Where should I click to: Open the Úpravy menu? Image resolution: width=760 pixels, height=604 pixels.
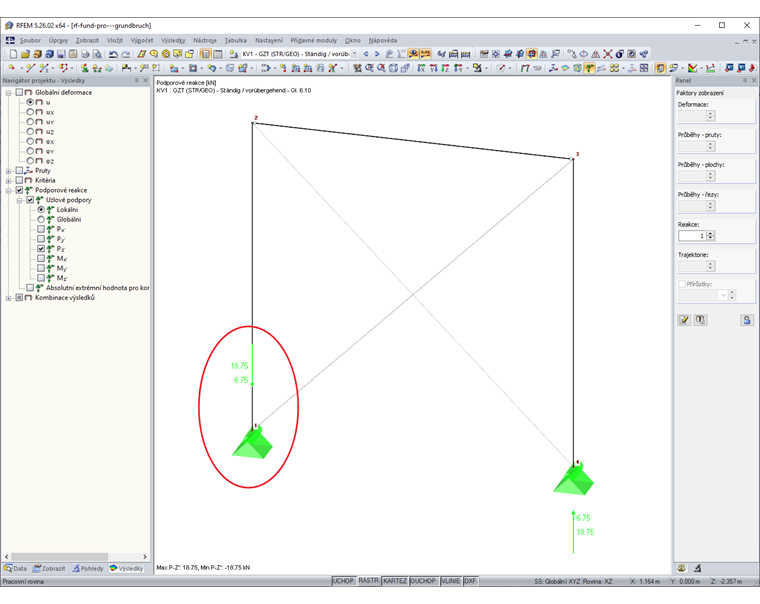[x=58, y=40]
